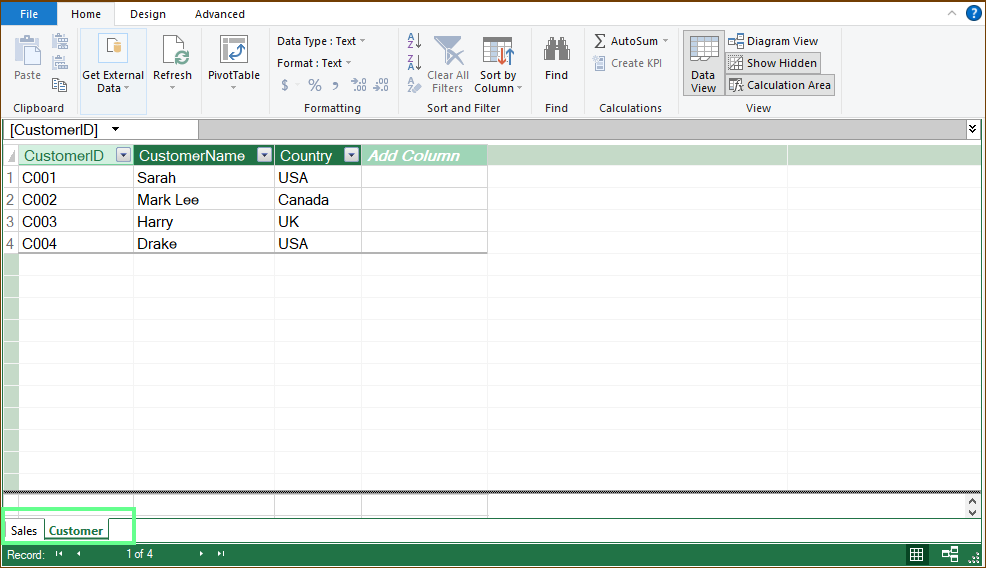Open the Design ribbon tab
Viewport: 986px width, 568px height.
click(148, 14)
